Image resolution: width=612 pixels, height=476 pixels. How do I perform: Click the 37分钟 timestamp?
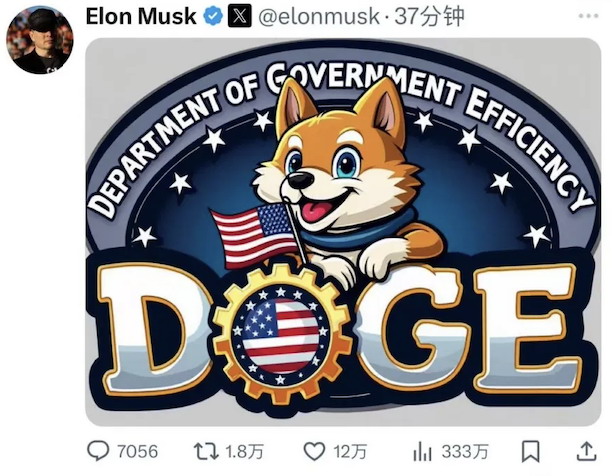coord(429,17)
